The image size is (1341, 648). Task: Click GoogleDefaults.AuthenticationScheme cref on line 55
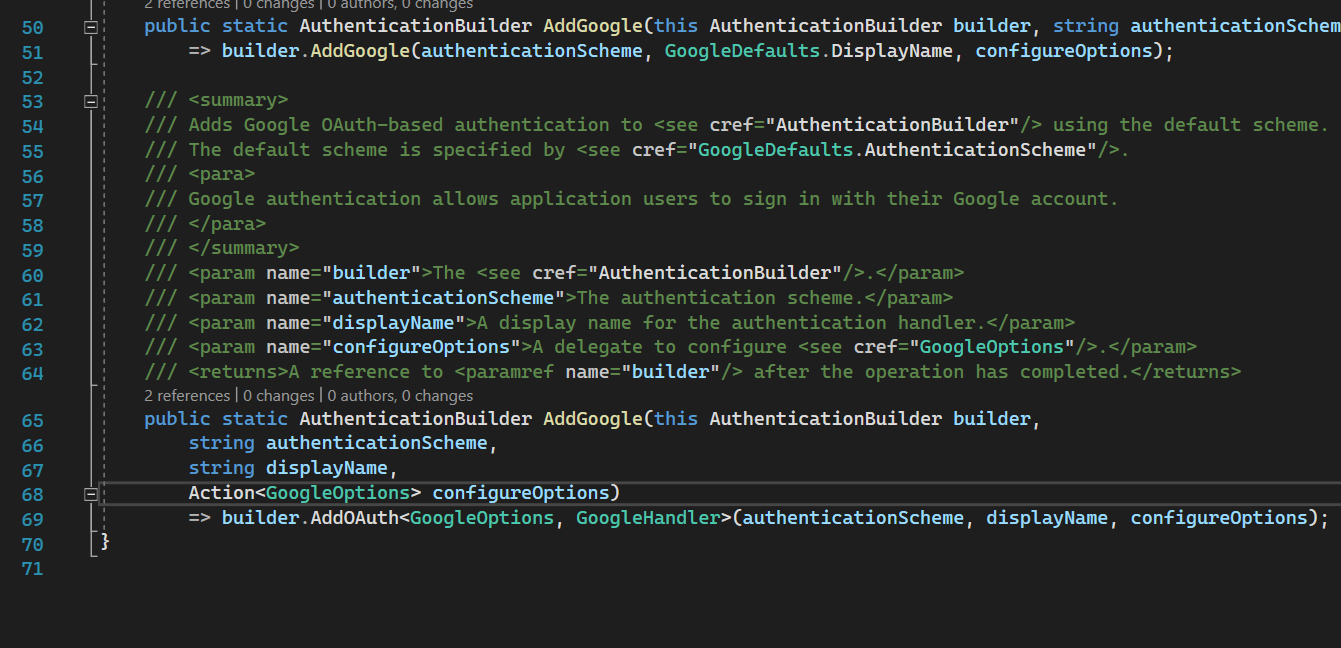pos(892,150)
